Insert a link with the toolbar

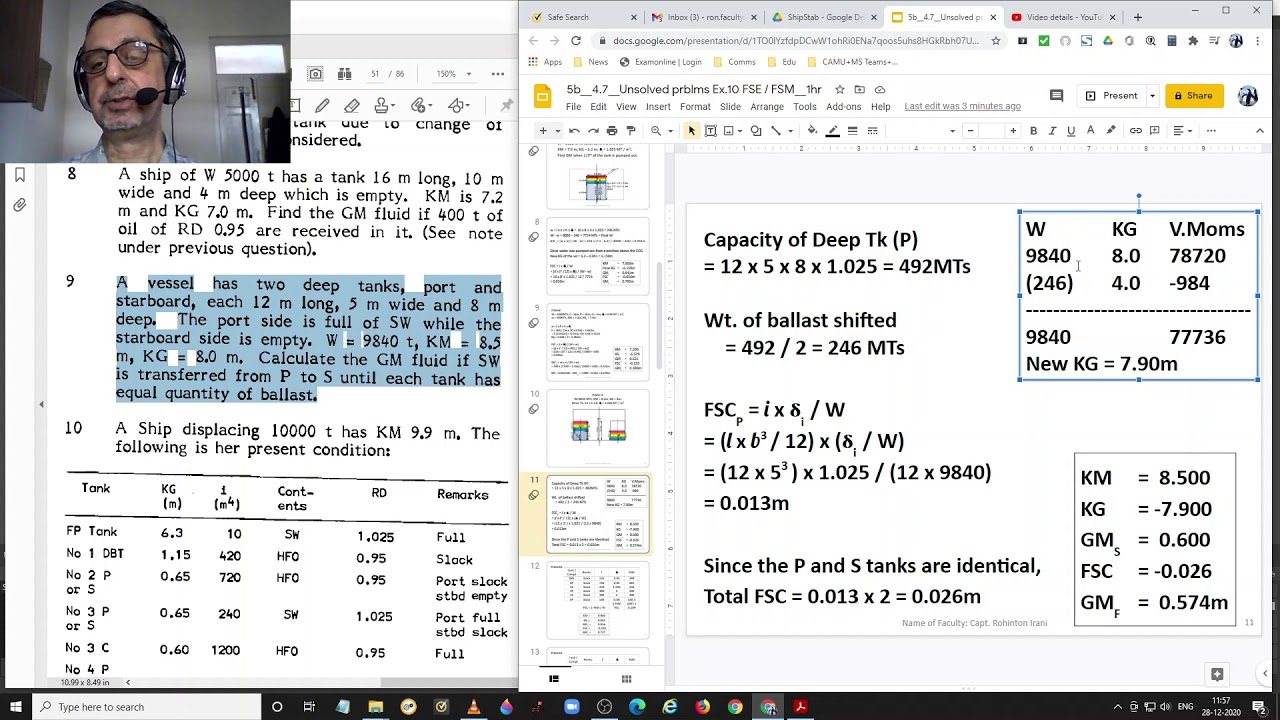click(1135, 131)
